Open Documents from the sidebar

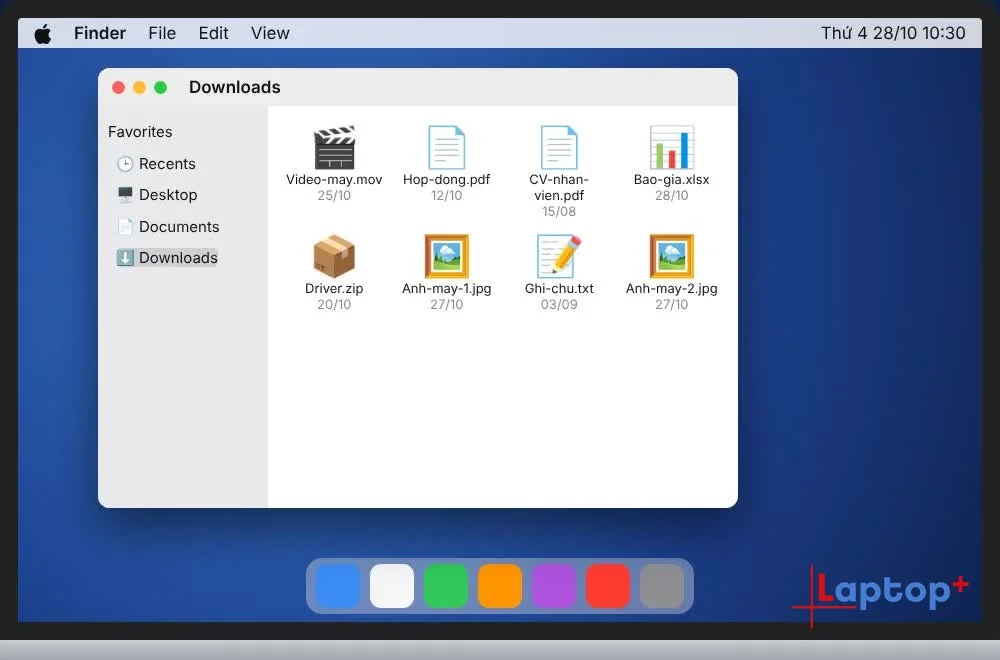[x=168, y=226]
